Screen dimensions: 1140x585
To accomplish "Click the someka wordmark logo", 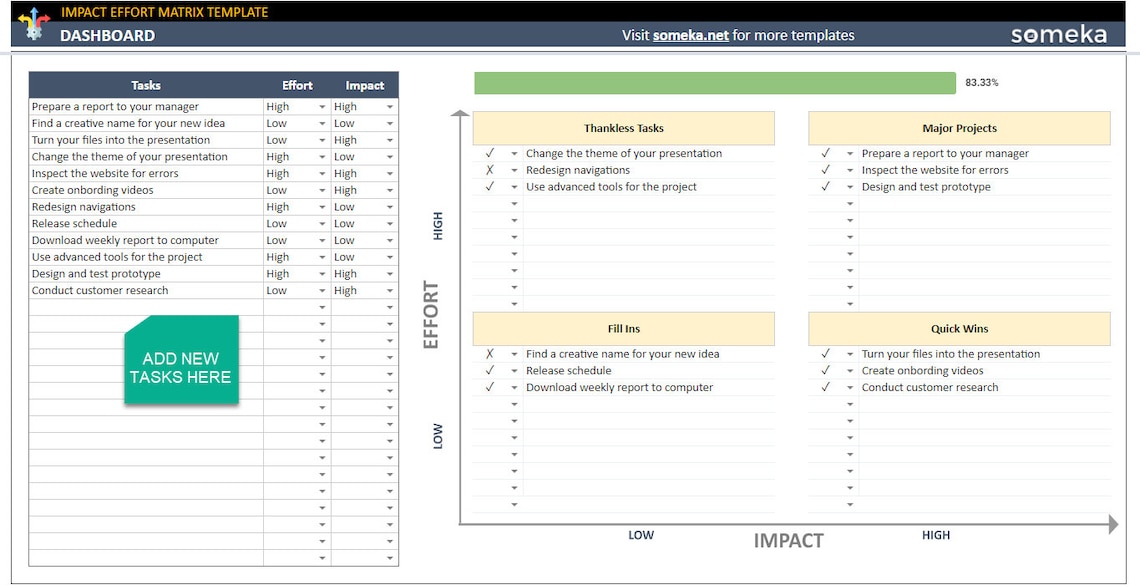I will (1058, 33).
